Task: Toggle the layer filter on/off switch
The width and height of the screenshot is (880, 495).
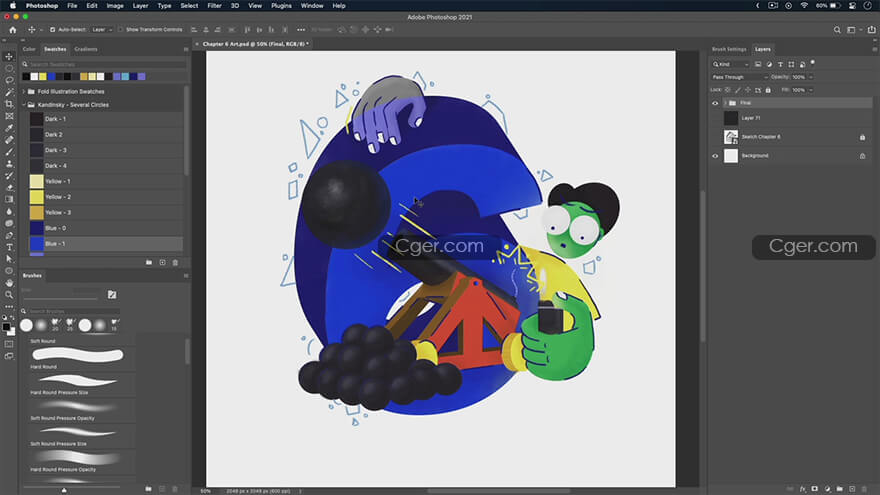Action: coord(813,63)
